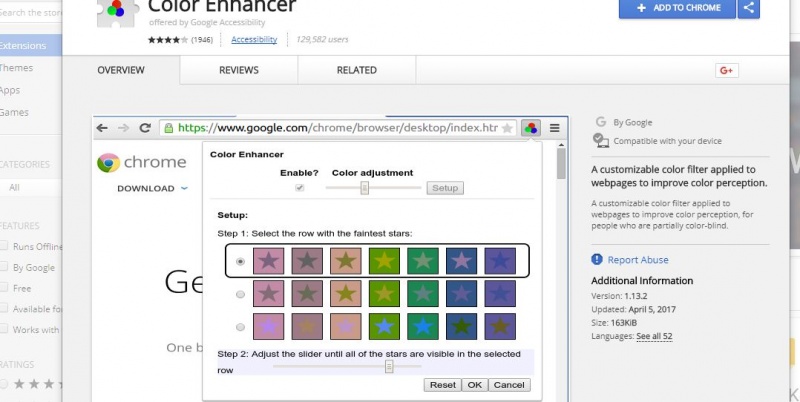Select the second row of stars radio button

click(x=240, y=294)
